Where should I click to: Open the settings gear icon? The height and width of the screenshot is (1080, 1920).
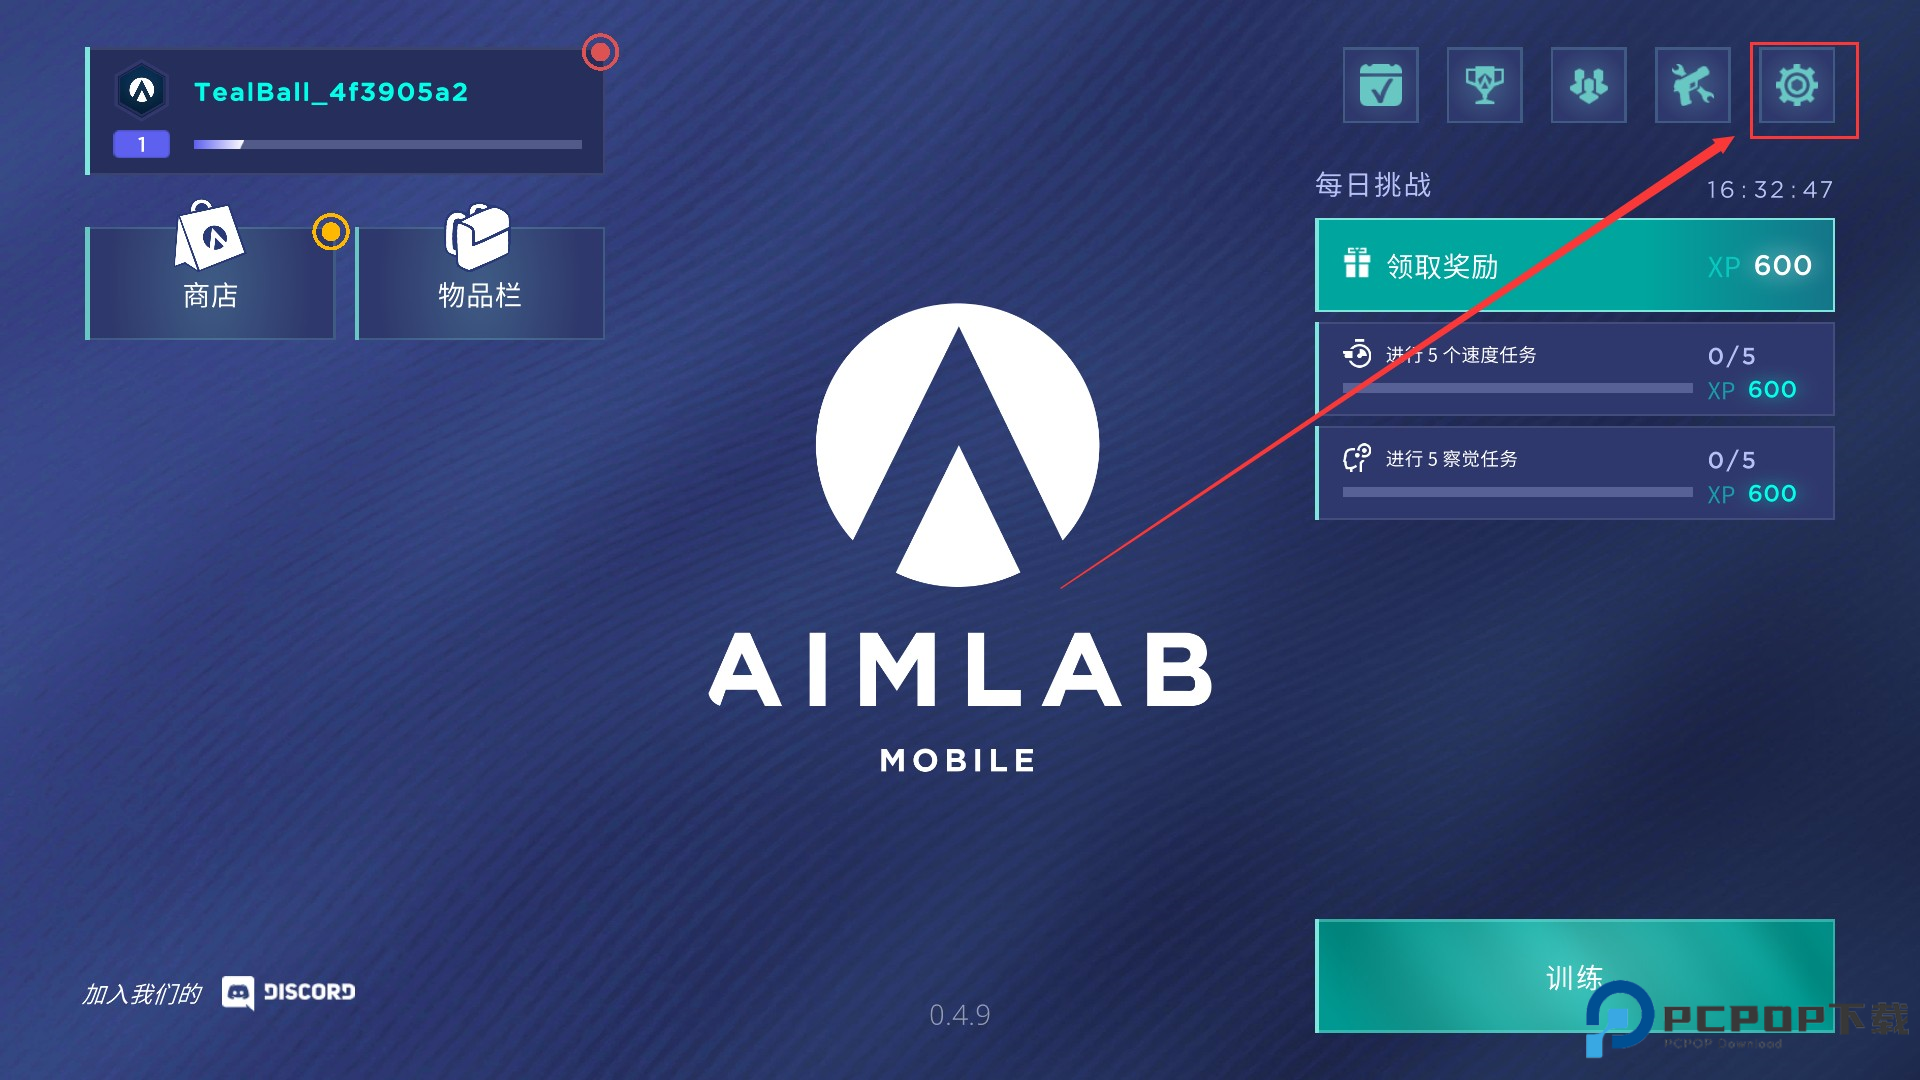[x=1796, y=85]
